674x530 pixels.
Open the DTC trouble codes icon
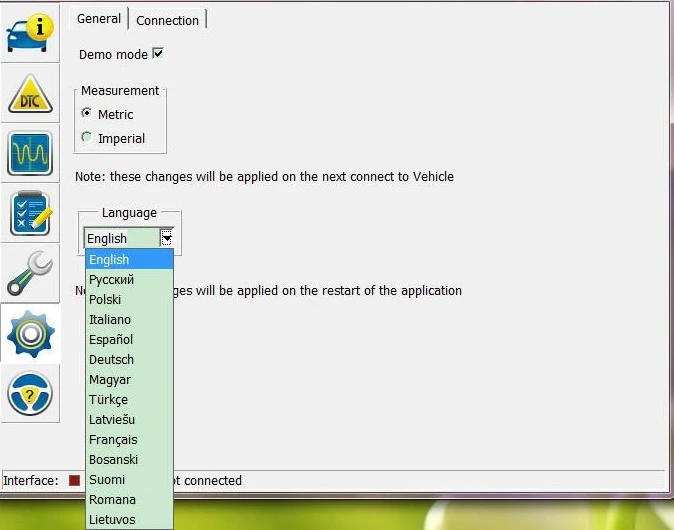pos(30,94)
